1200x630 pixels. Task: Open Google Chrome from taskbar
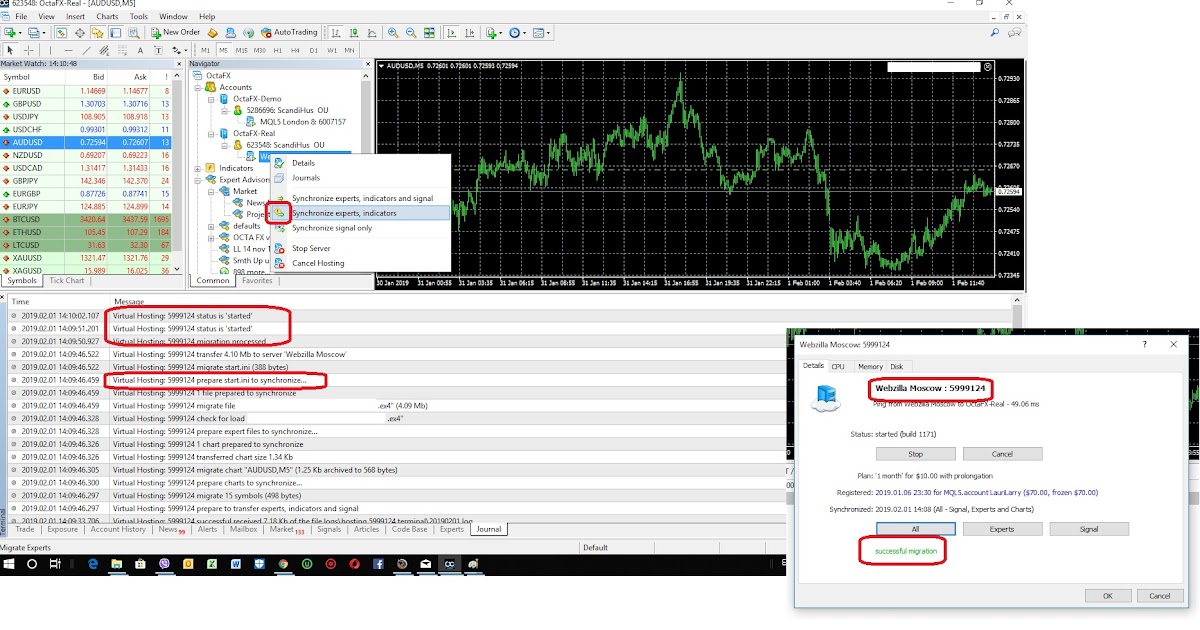tap(282, 564)
